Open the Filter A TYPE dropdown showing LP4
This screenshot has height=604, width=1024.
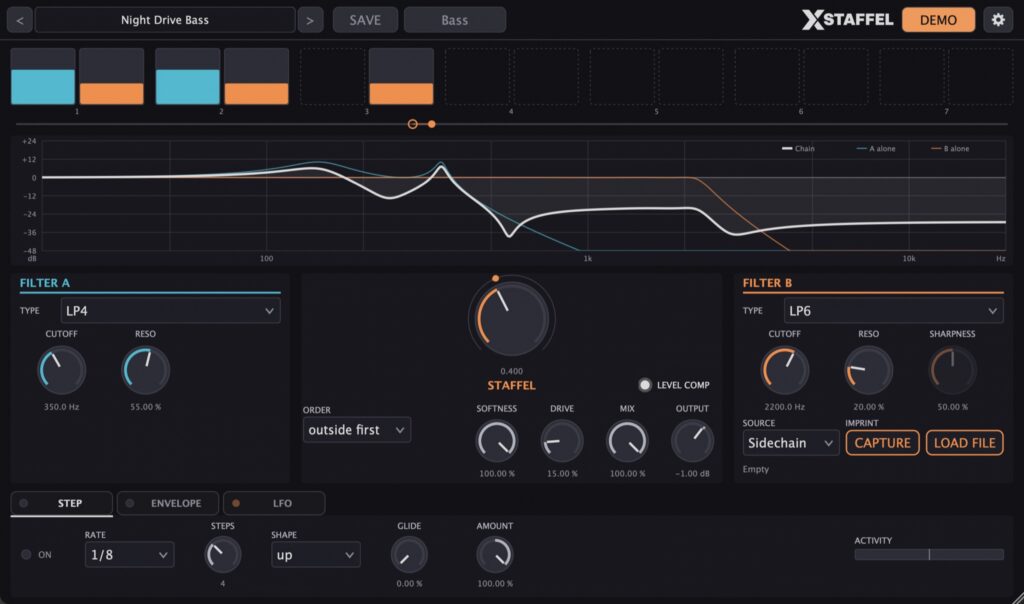[x=170, y=311]
